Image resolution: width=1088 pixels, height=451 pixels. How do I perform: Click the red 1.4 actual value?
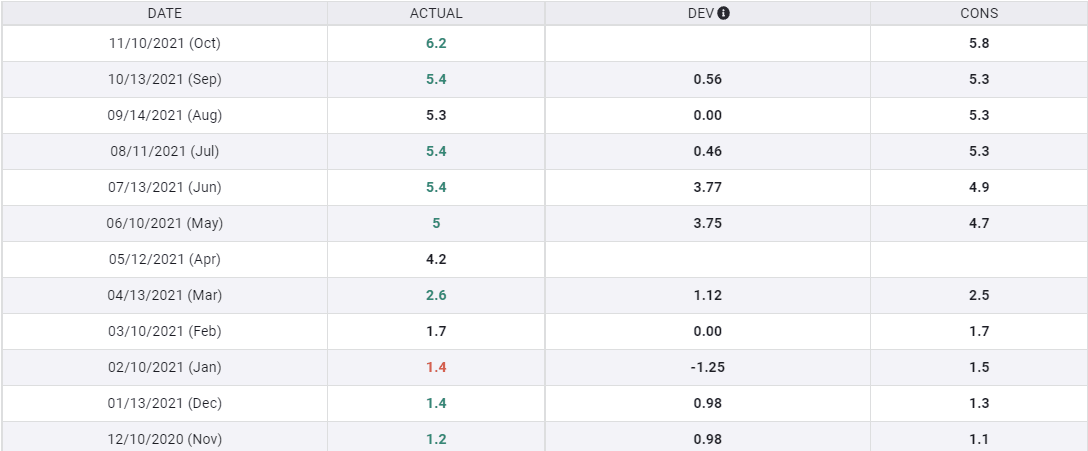(x=436, y=368)
